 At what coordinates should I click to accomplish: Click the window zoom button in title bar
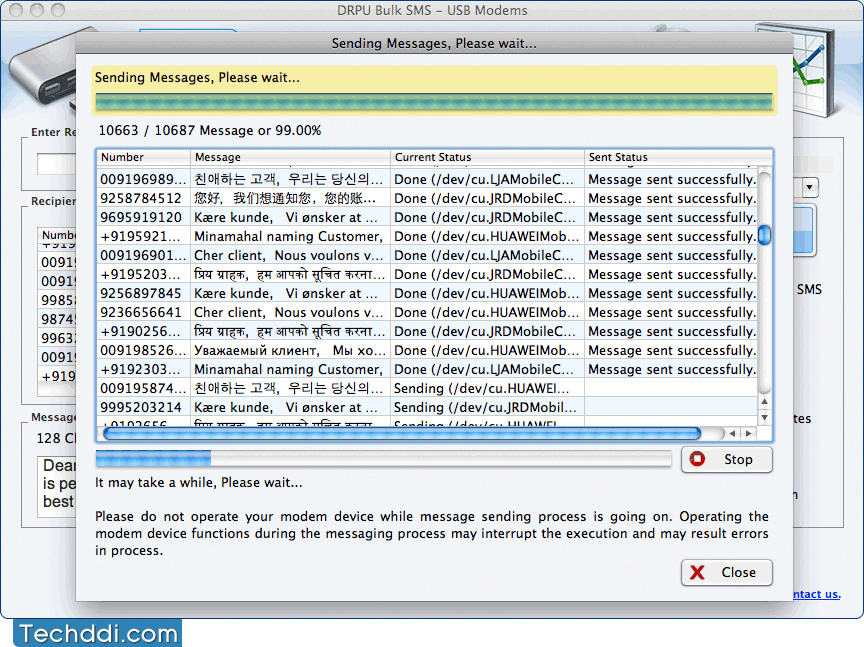point(58,10)
